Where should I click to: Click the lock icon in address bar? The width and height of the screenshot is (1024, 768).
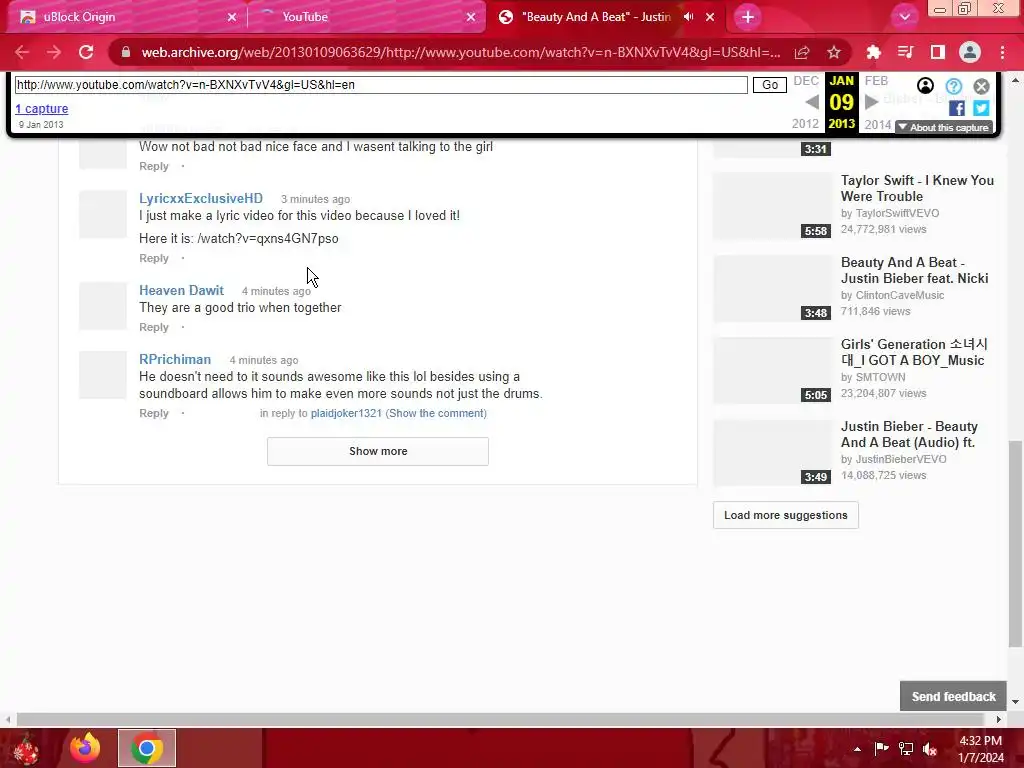pos(126,52)
